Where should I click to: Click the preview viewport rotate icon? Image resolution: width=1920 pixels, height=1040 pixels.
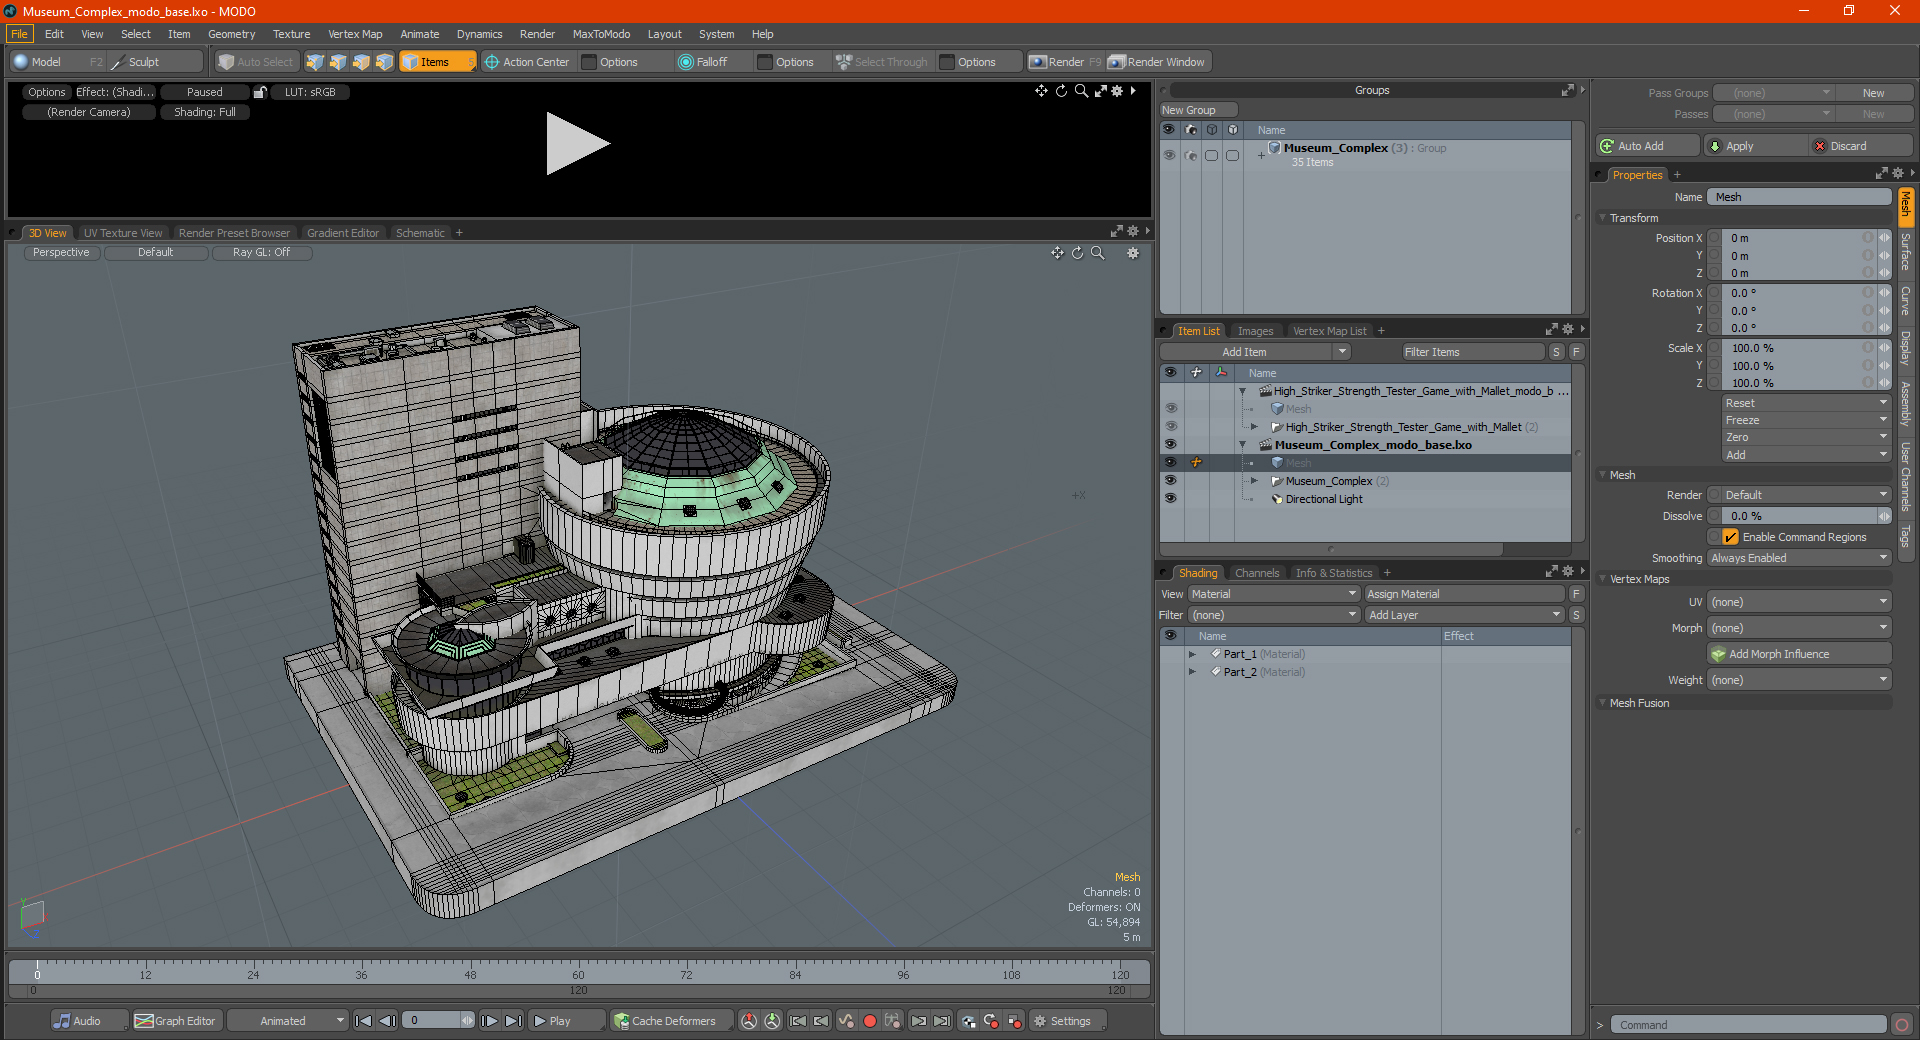point(1061,91)
